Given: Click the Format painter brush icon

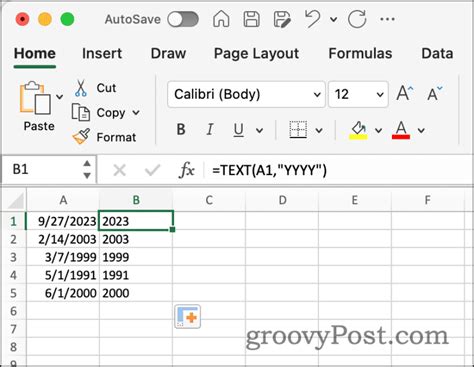Looking at the screenshot, I should coord(81,136).
